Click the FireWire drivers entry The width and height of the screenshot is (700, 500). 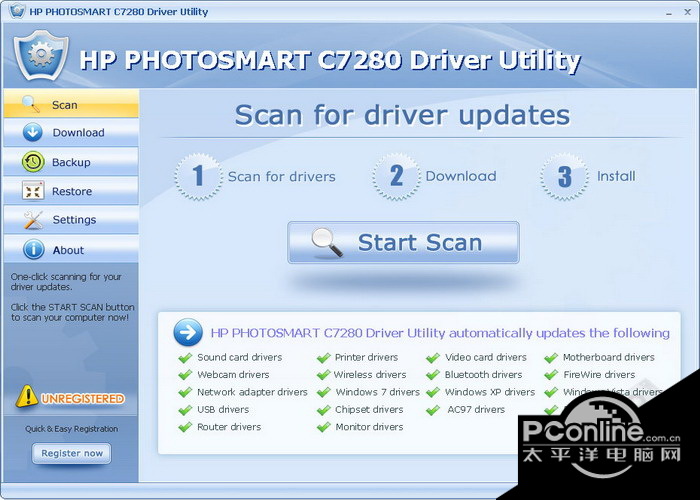[599, 375]
